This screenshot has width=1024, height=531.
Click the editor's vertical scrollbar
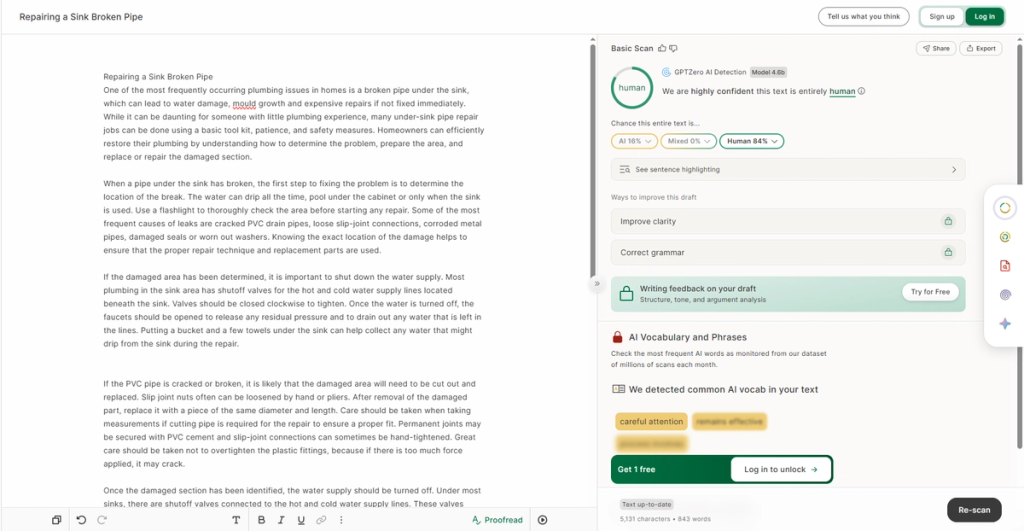click(x=593, y=160)
